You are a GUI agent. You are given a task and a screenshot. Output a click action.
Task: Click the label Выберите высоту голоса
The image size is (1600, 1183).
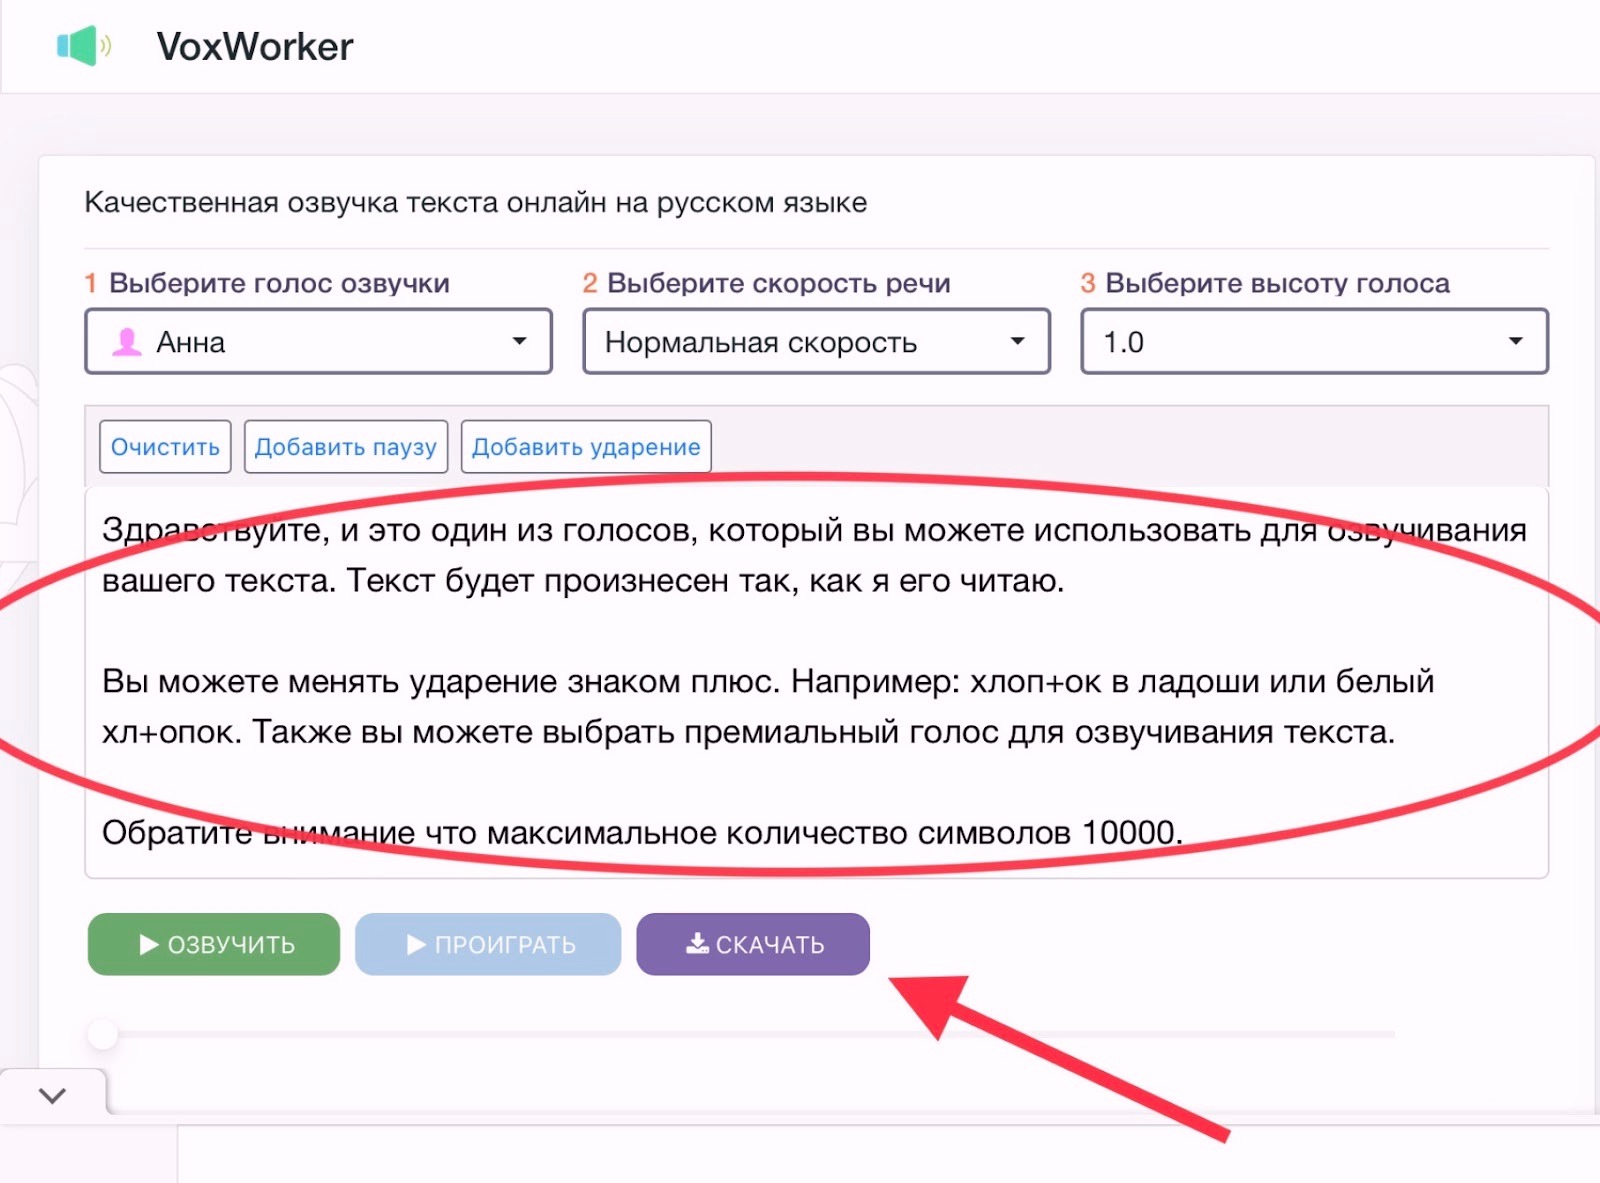1277,283
